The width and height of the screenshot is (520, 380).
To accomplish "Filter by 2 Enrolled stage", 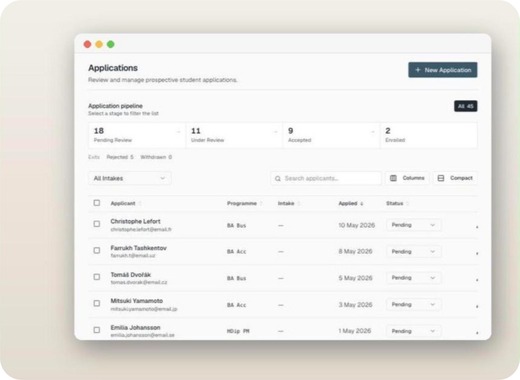I will click(x=429, y=135).
